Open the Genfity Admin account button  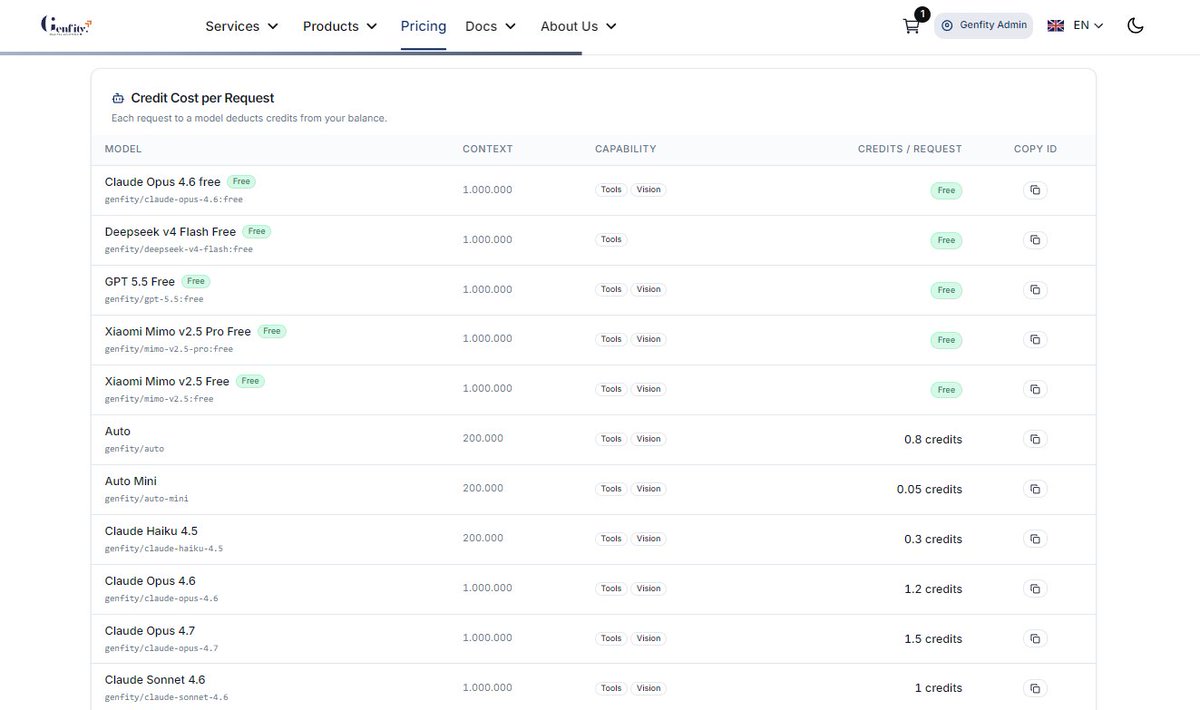tap(984, 25)
